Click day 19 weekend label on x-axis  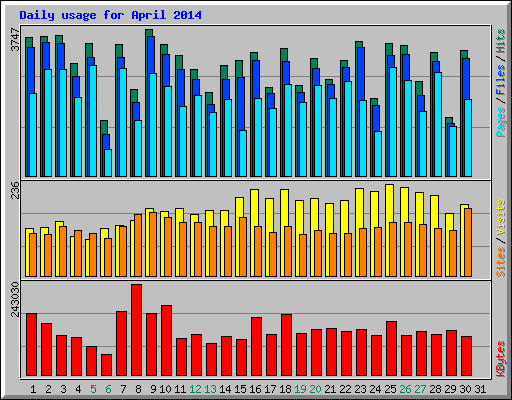point(300,389)
